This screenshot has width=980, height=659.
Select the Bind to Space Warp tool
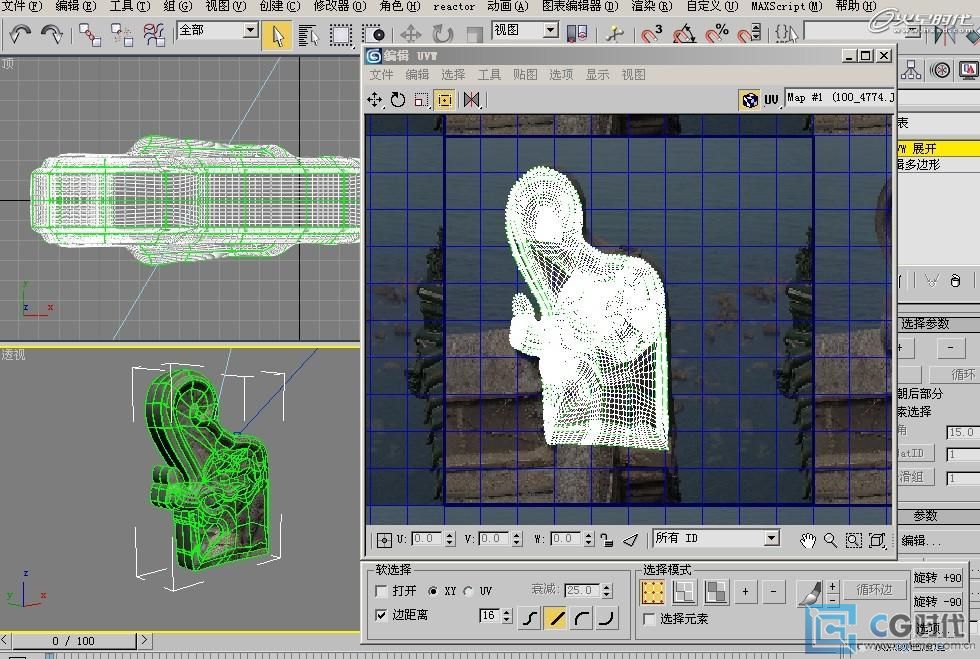coord(154,34)
